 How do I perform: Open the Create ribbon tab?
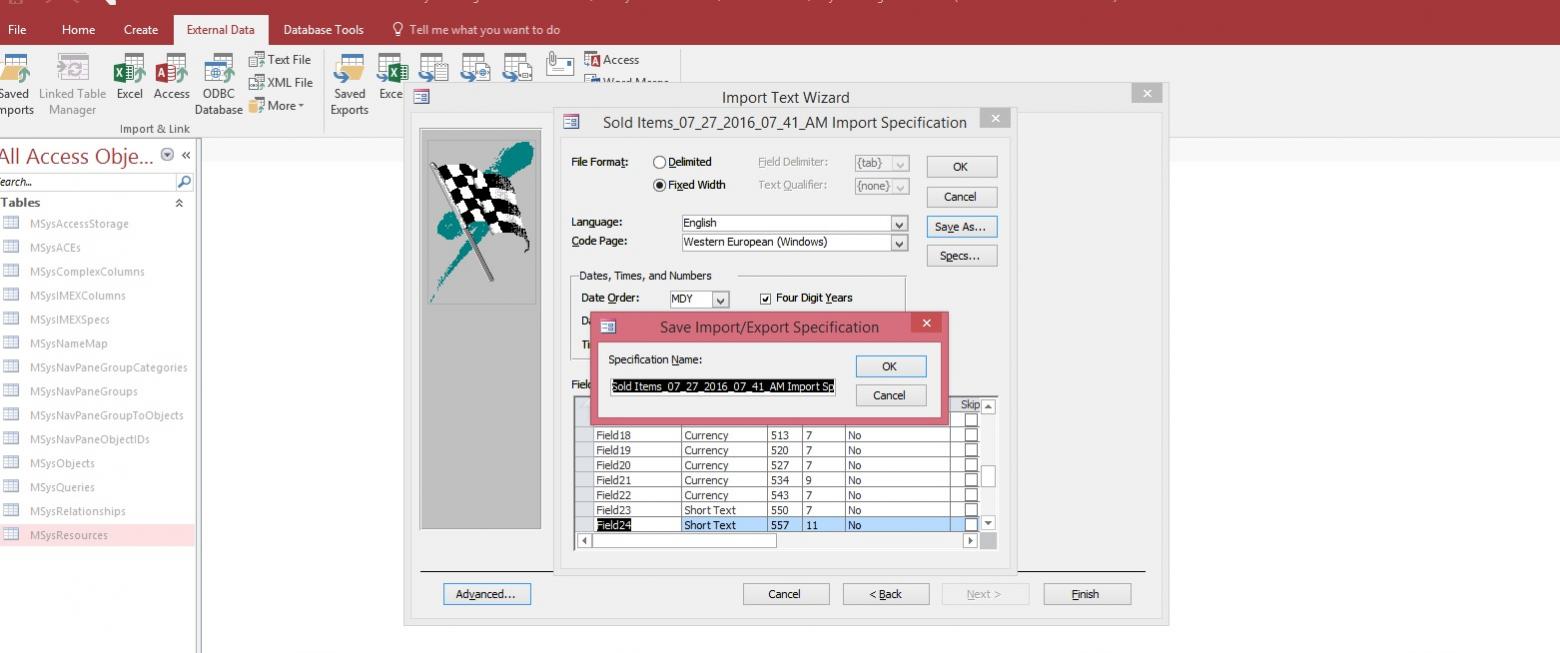(x=141, y=30)
